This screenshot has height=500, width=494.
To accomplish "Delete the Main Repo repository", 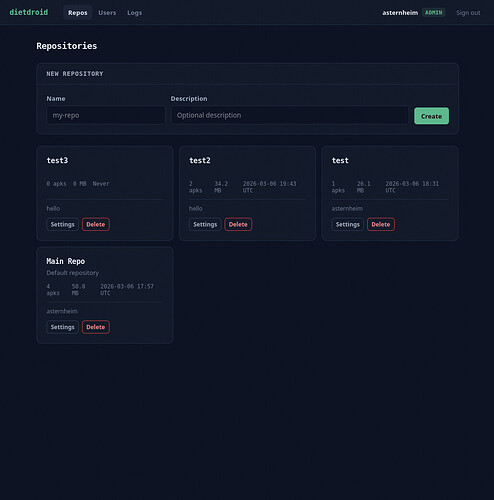I will click(x=96, y=327).
